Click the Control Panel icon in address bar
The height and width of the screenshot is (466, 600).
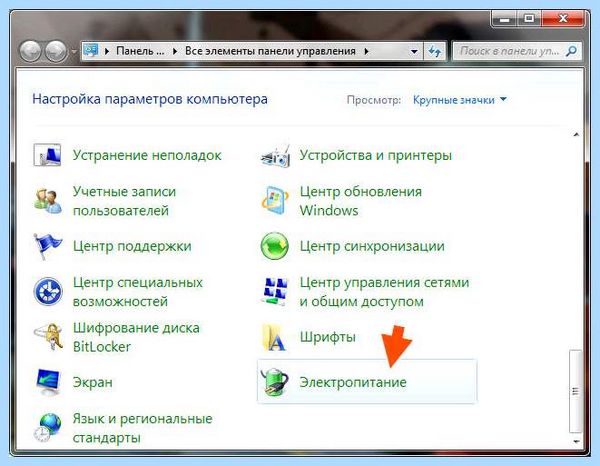(x=91, y=51)
